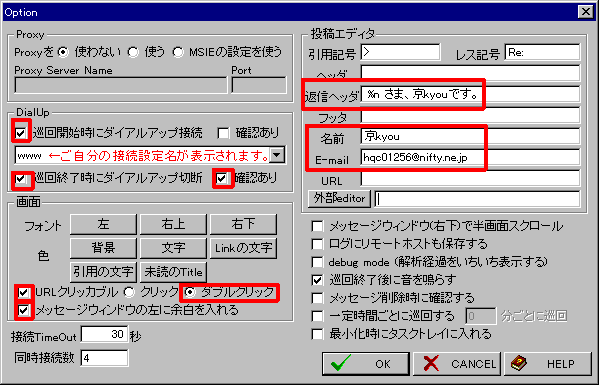Click the 名前 input field

click(470, 136)
